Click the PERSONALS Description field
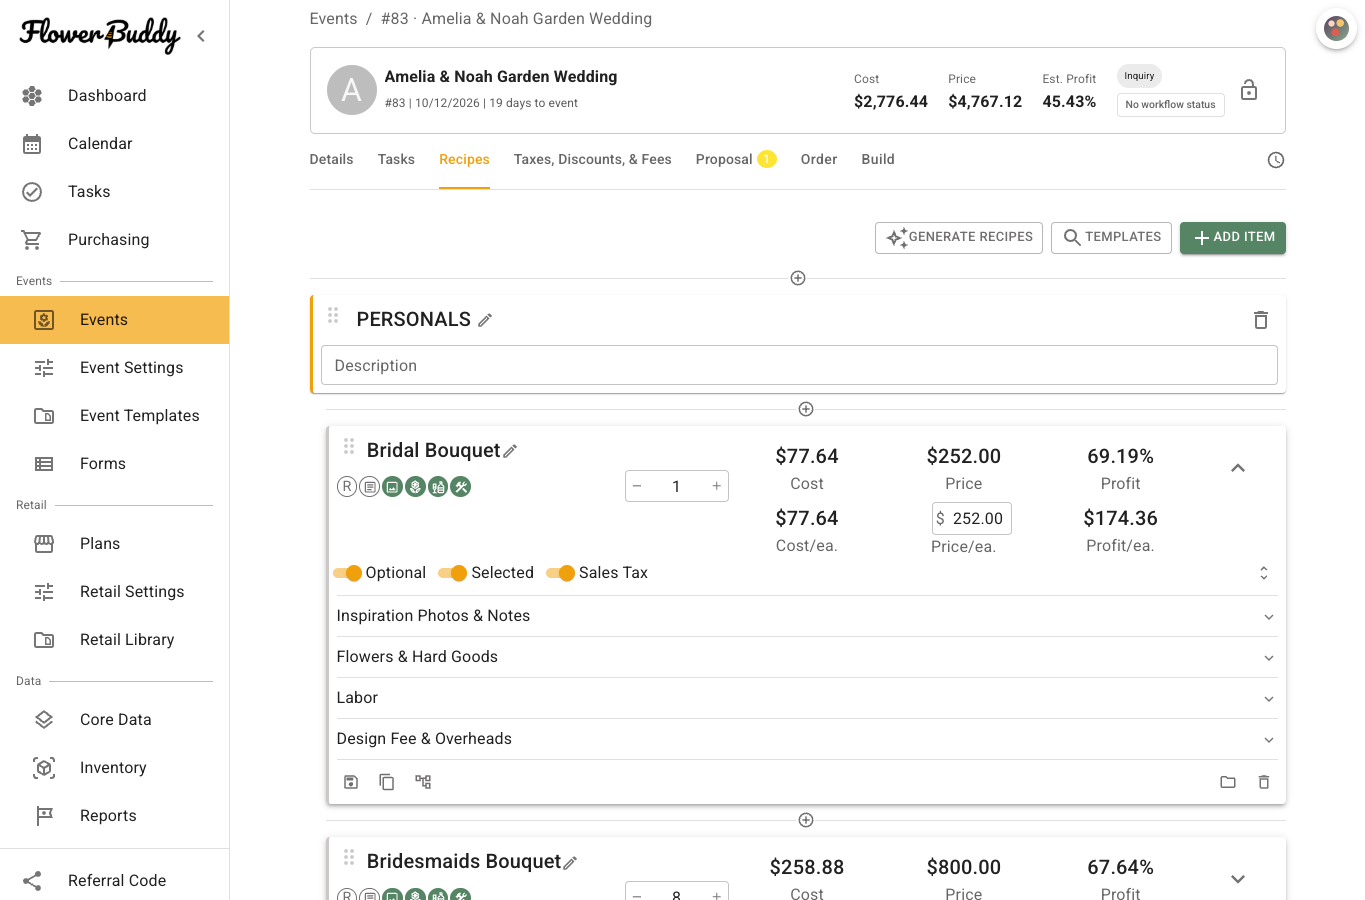The width and height of the screenshot is (1365, 900). 799,366
